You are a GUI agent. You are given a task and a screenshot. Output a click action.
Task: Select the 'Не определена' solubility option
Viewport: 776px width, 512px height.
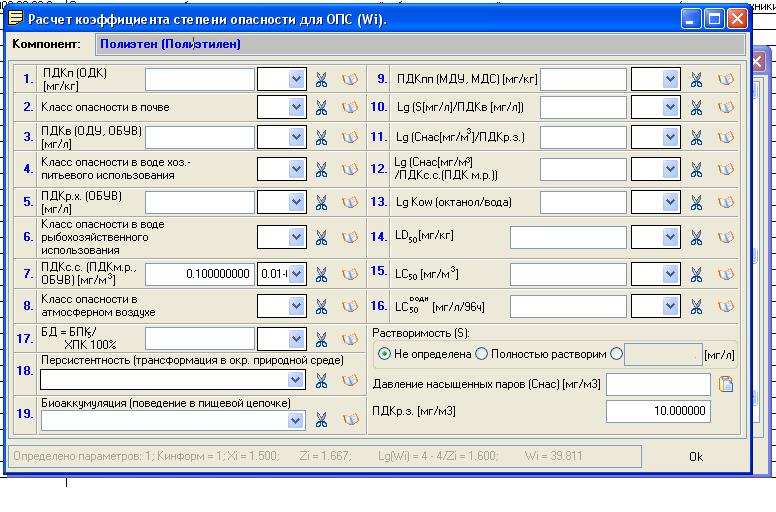384,353
